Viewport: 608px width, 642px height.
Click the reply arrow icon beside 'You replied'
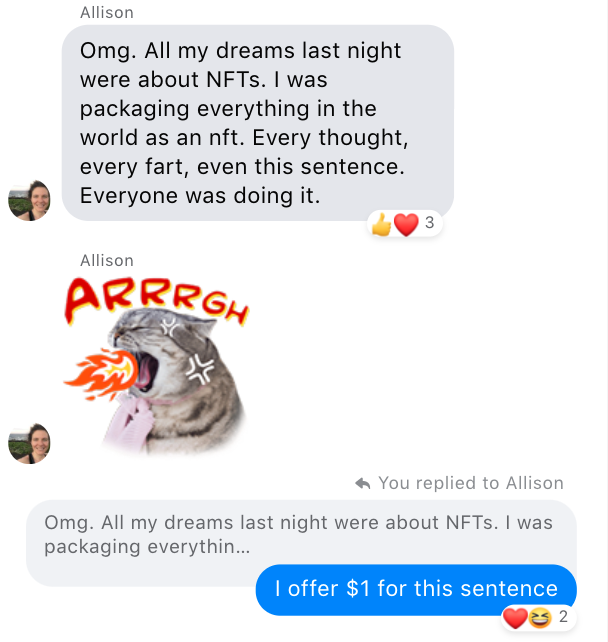pos(363,484)
